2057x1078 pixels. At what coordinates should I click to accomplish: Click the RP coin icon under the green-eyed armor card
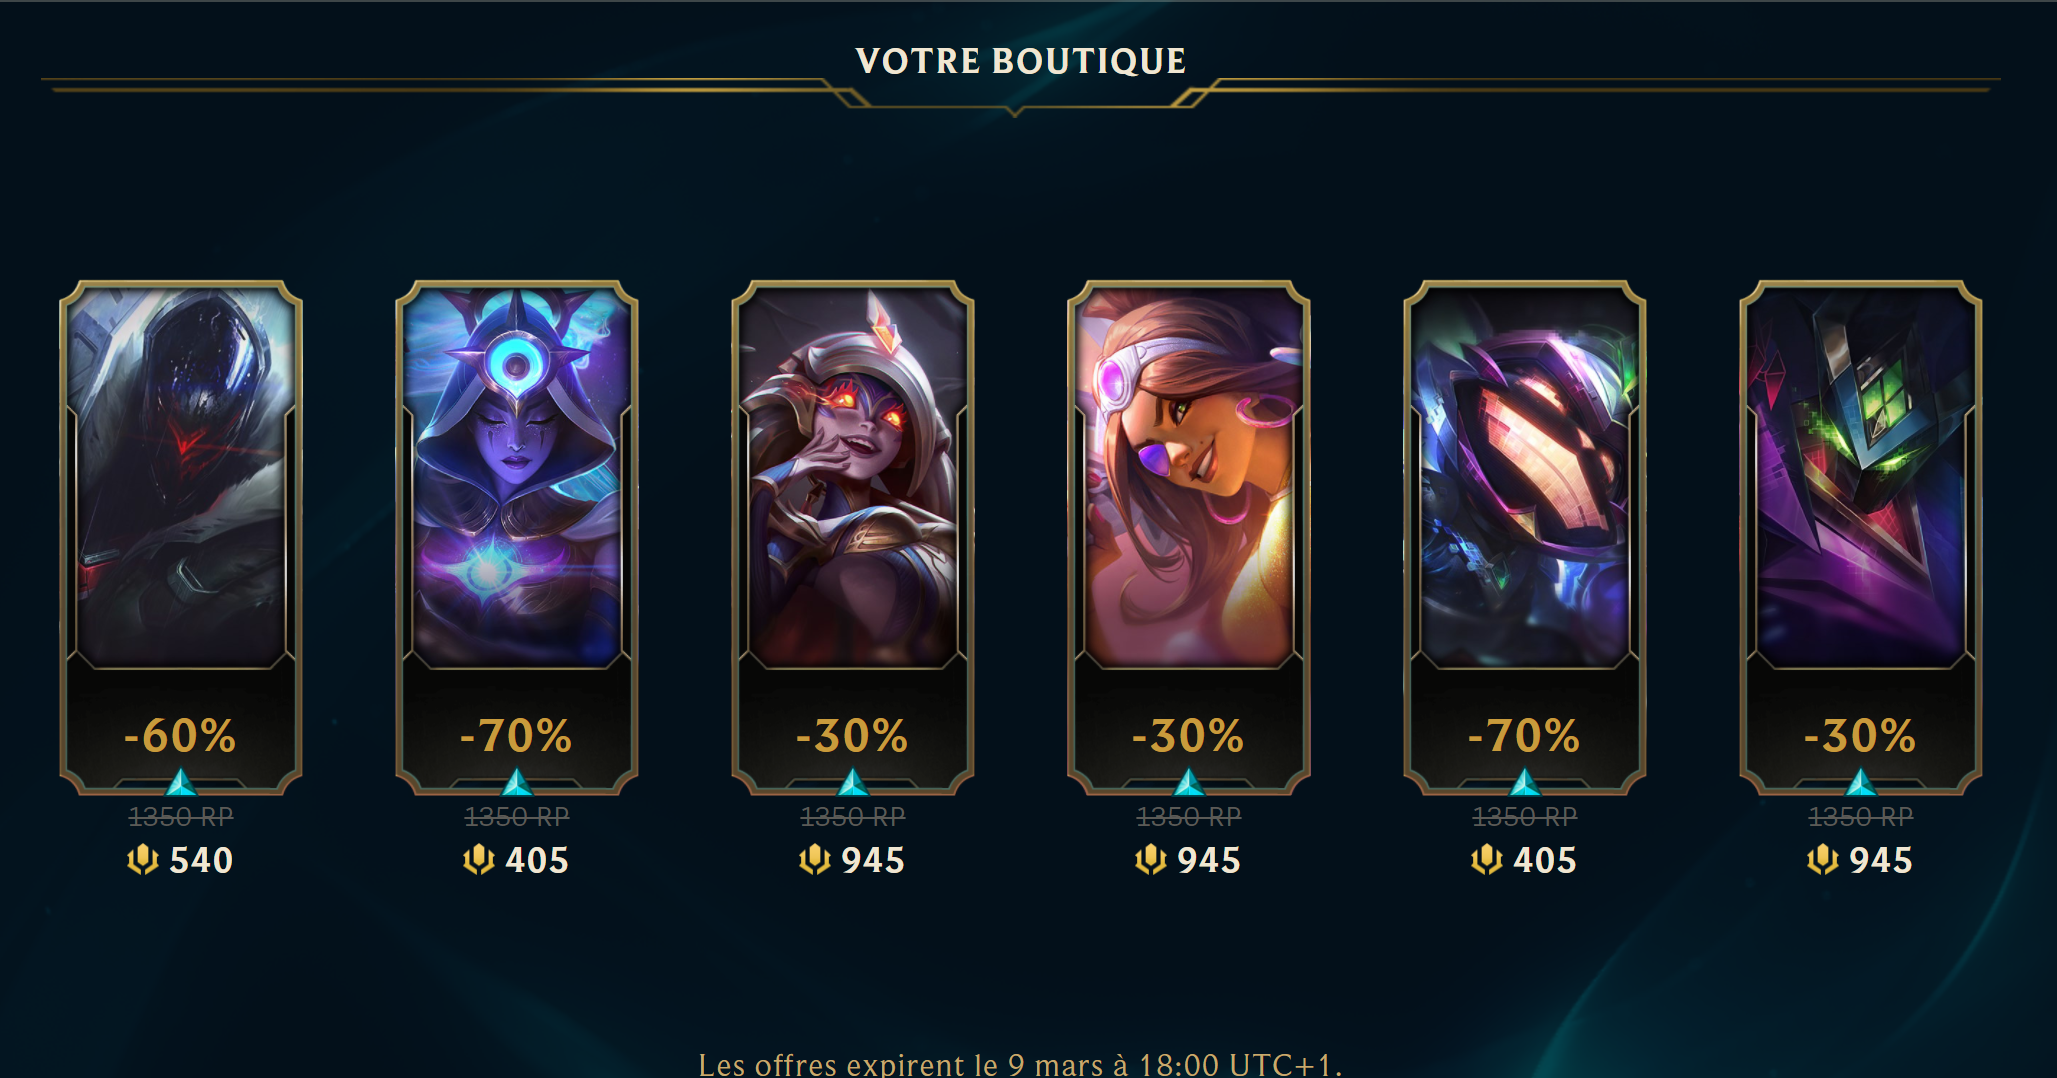[x=1823, y=859]
